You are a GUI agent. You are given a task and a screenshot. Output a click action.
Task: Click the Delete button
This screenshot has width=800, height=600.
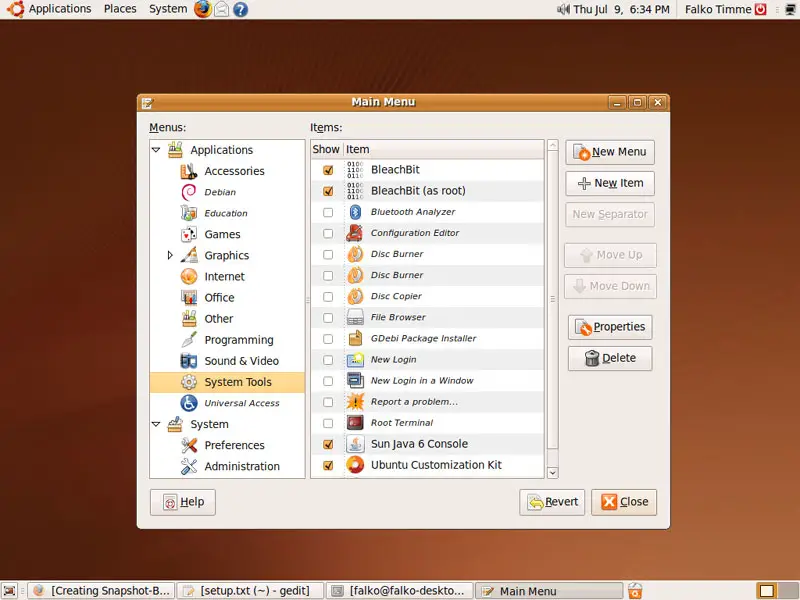[x=610, y=358]
